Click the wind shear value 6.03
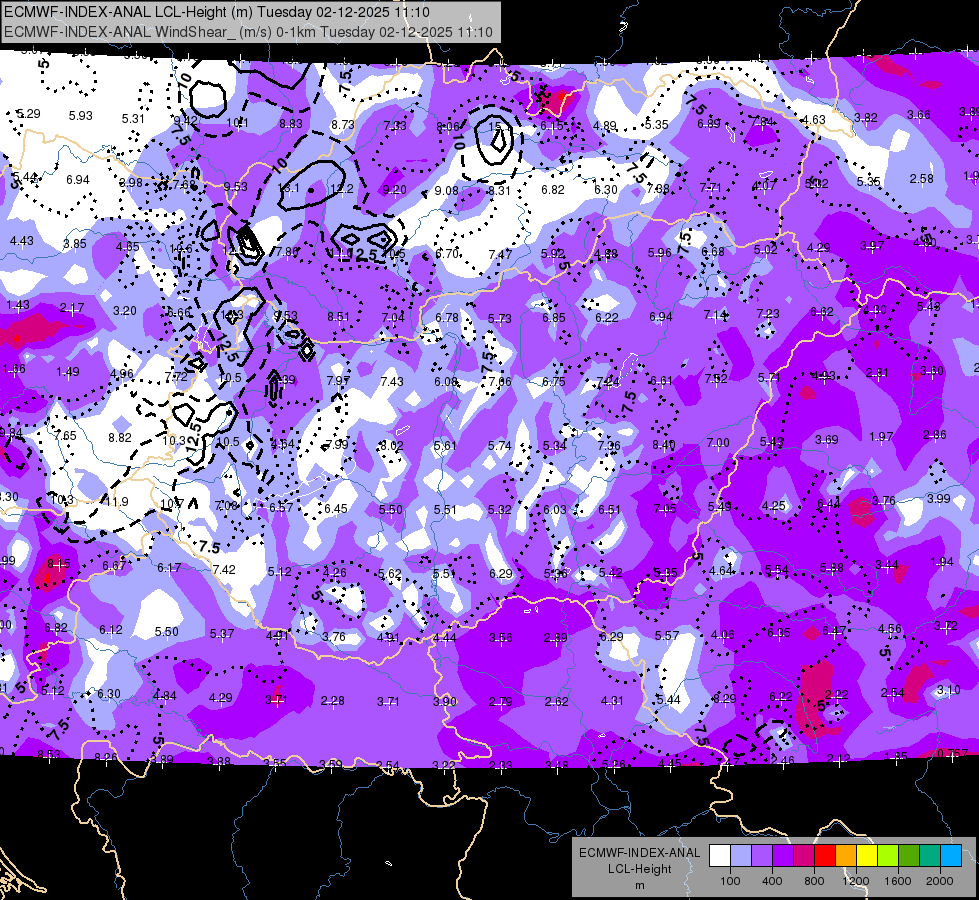Viewport: 979px width, 900px height. (x=554, y=510)
